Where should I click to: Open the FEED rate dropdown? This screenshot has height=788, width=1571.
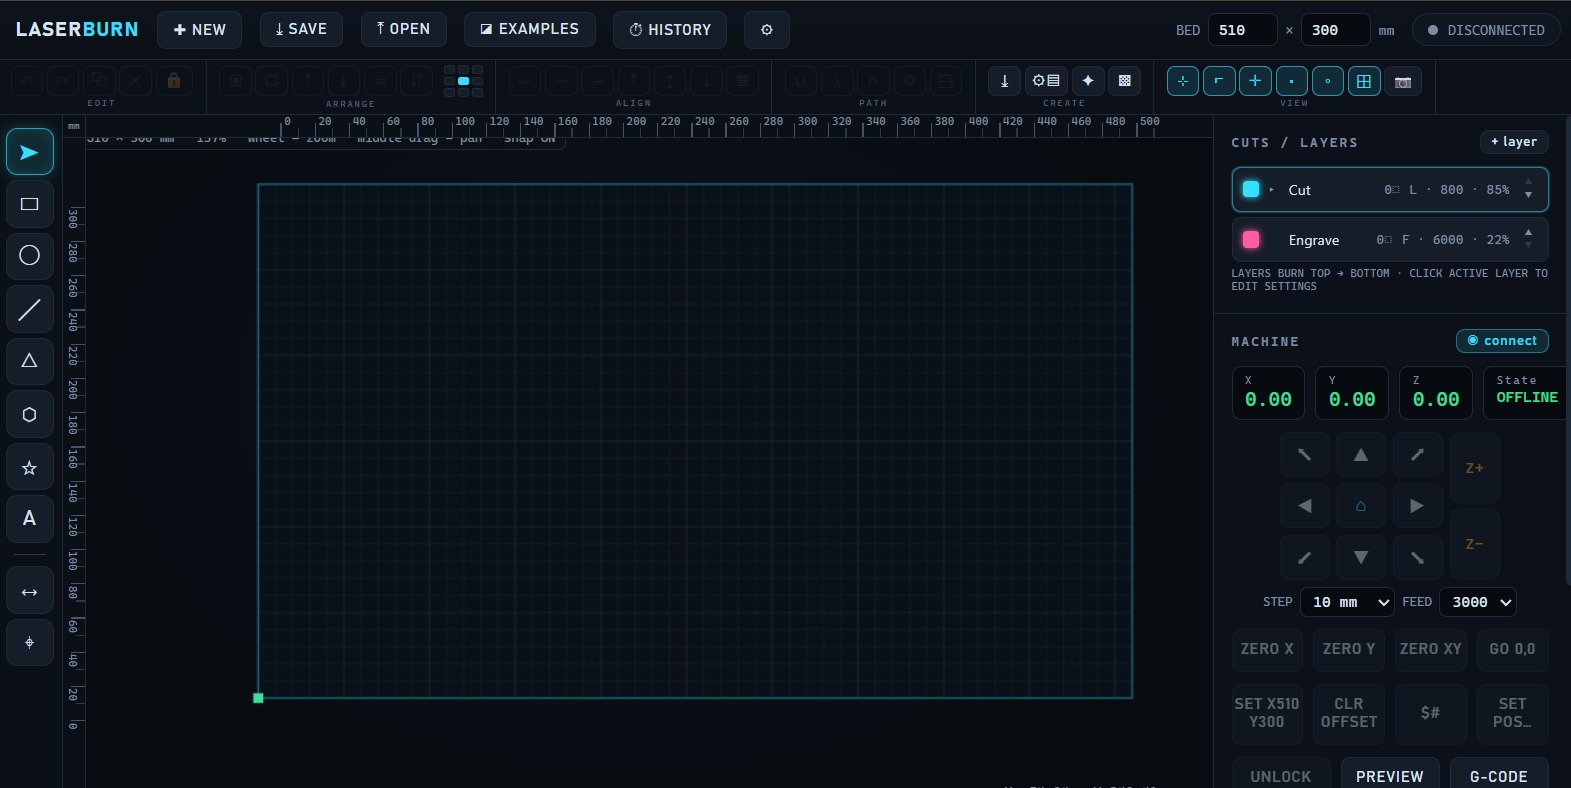click(x=1478, y=602)
